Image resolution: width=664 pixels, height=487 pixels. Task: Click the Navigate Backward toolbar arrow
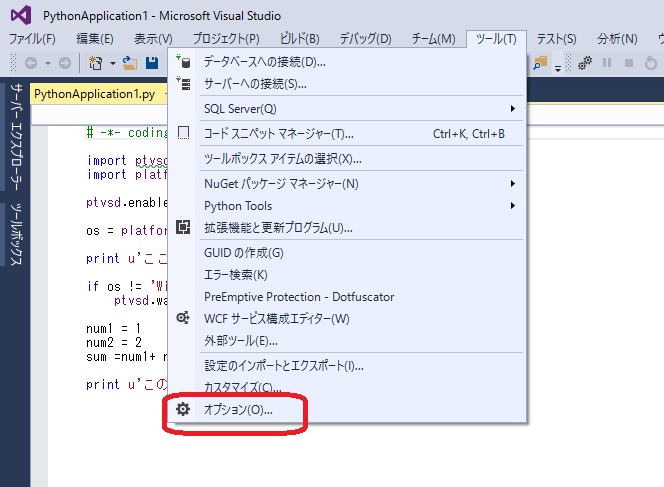(x=31, y=63)
